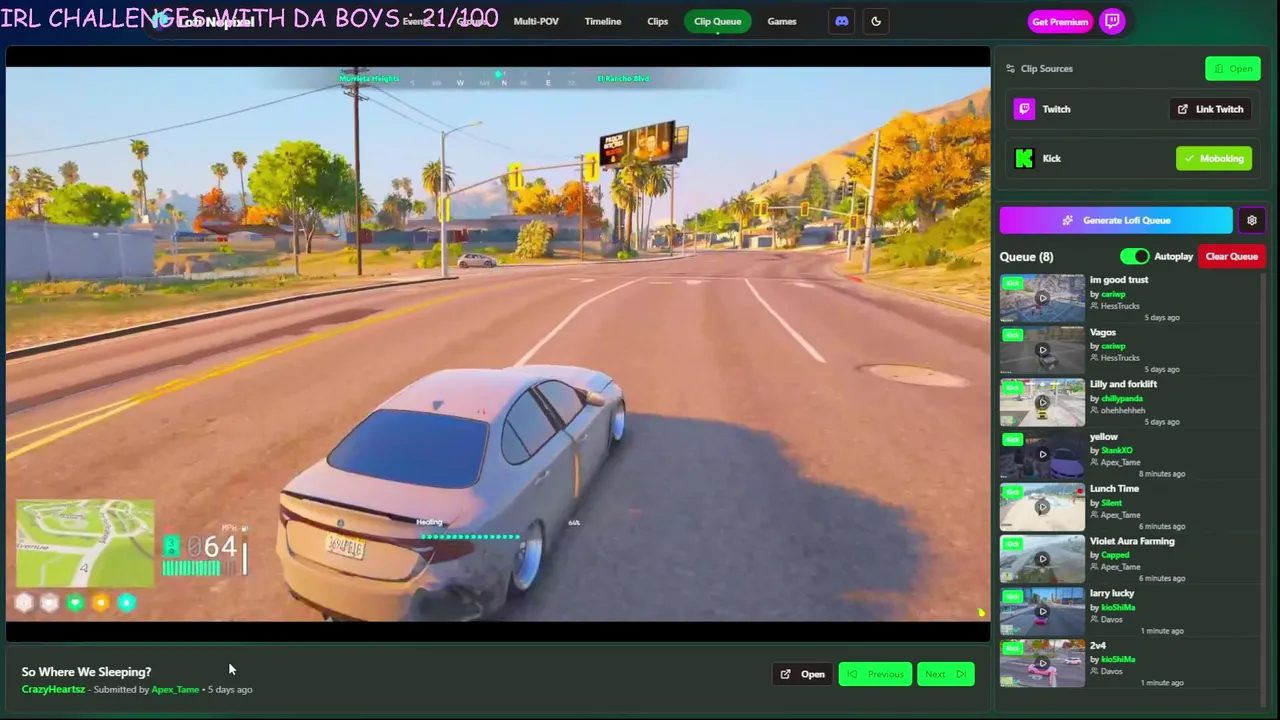
Task: Click the ohehhehheh submitter on 'Lilly and forklift'
Action: 1123,410
